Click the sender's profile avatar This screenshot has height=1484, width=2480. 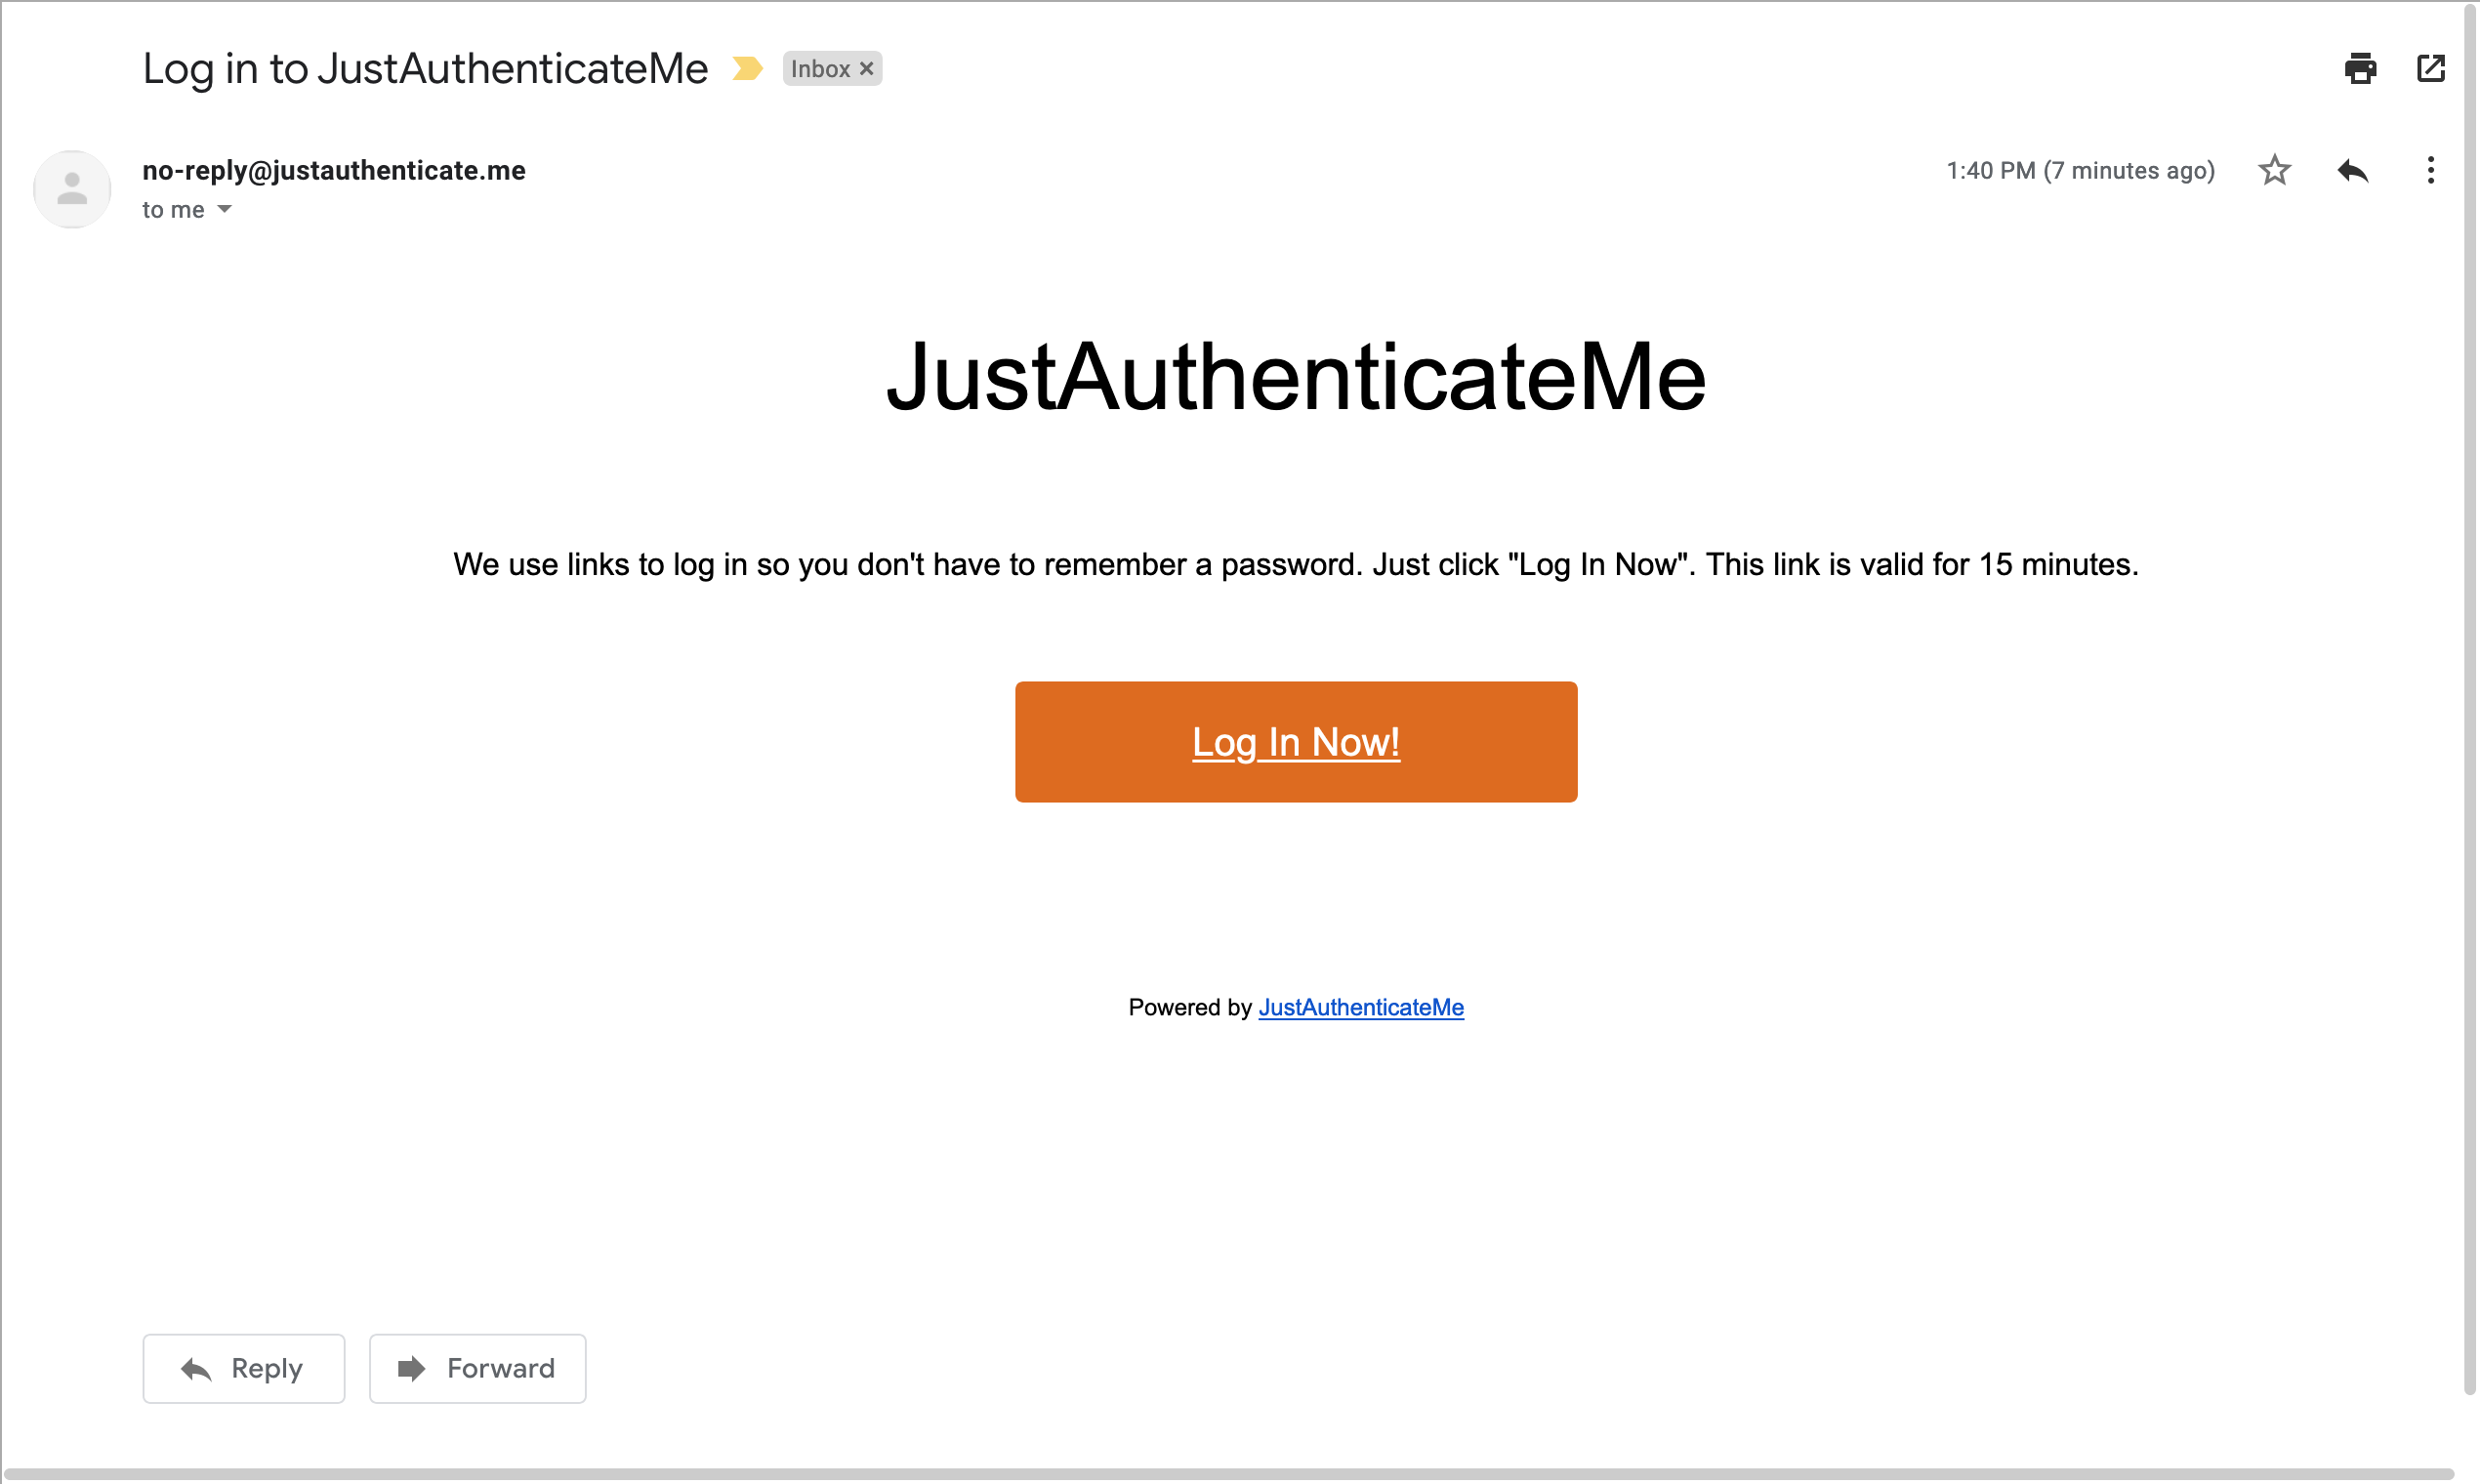[x=72, y=189]
